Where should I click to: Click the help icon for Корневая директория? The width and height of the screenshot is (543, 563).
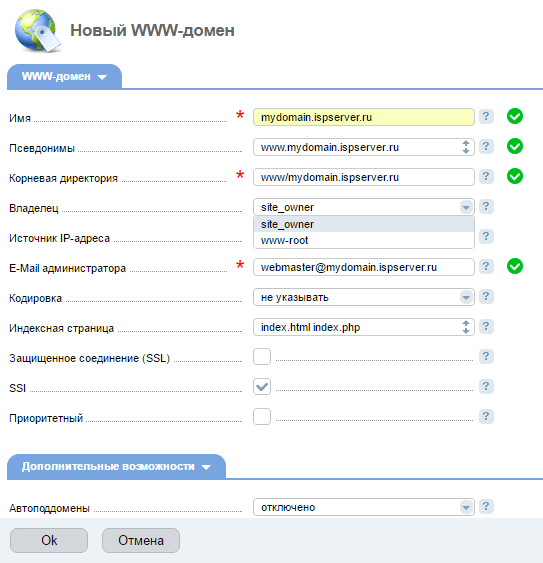(486, 177)
